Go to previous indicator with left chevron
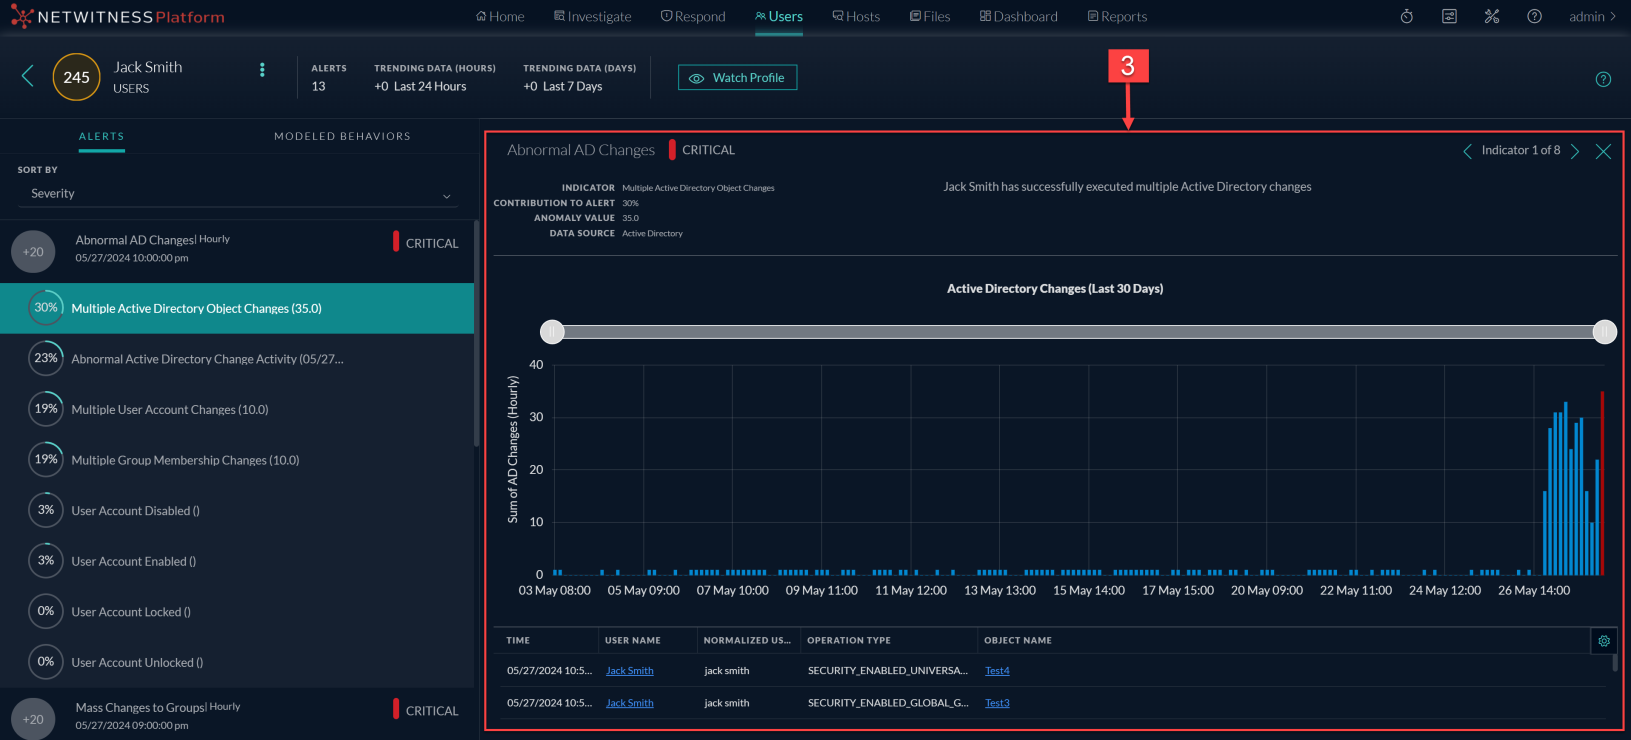The image size is (1631, 740). (1467, 151)
